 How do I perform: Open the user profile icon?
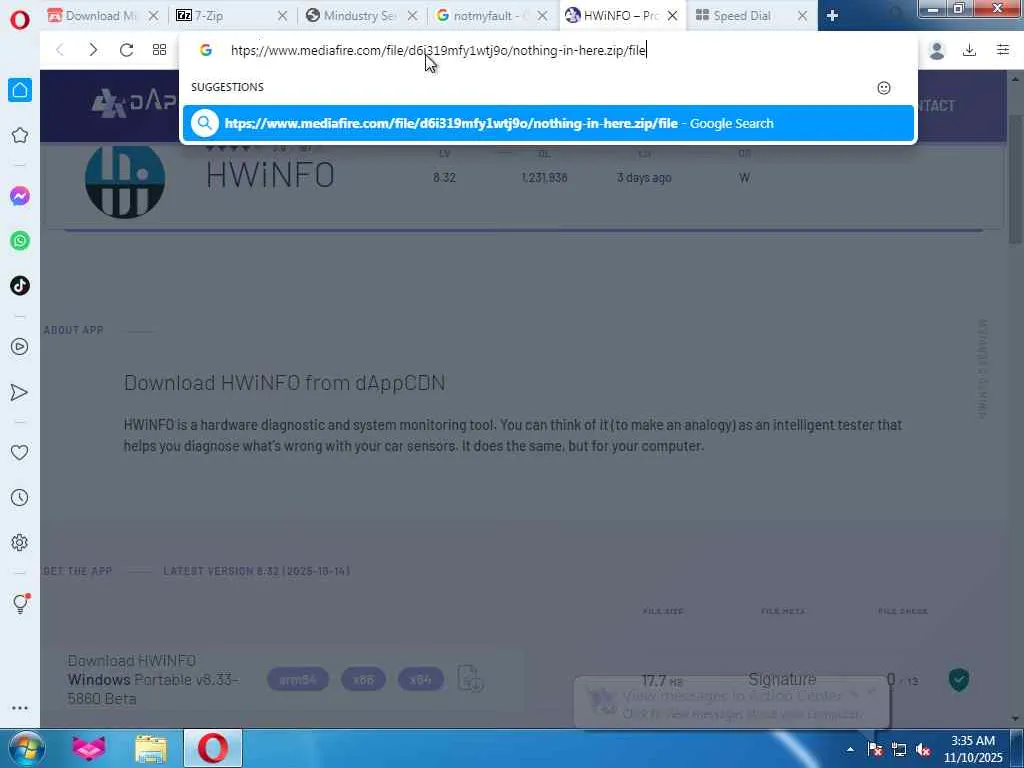(936, 50)
